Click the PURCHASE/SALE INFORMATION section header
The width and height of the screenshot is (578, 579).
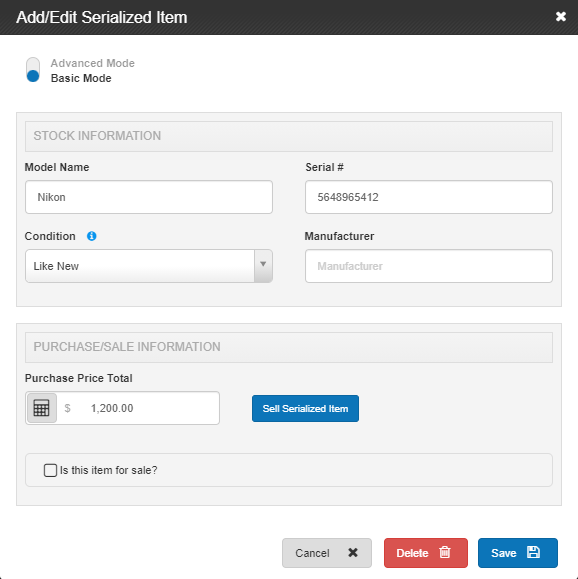(289, 347)
